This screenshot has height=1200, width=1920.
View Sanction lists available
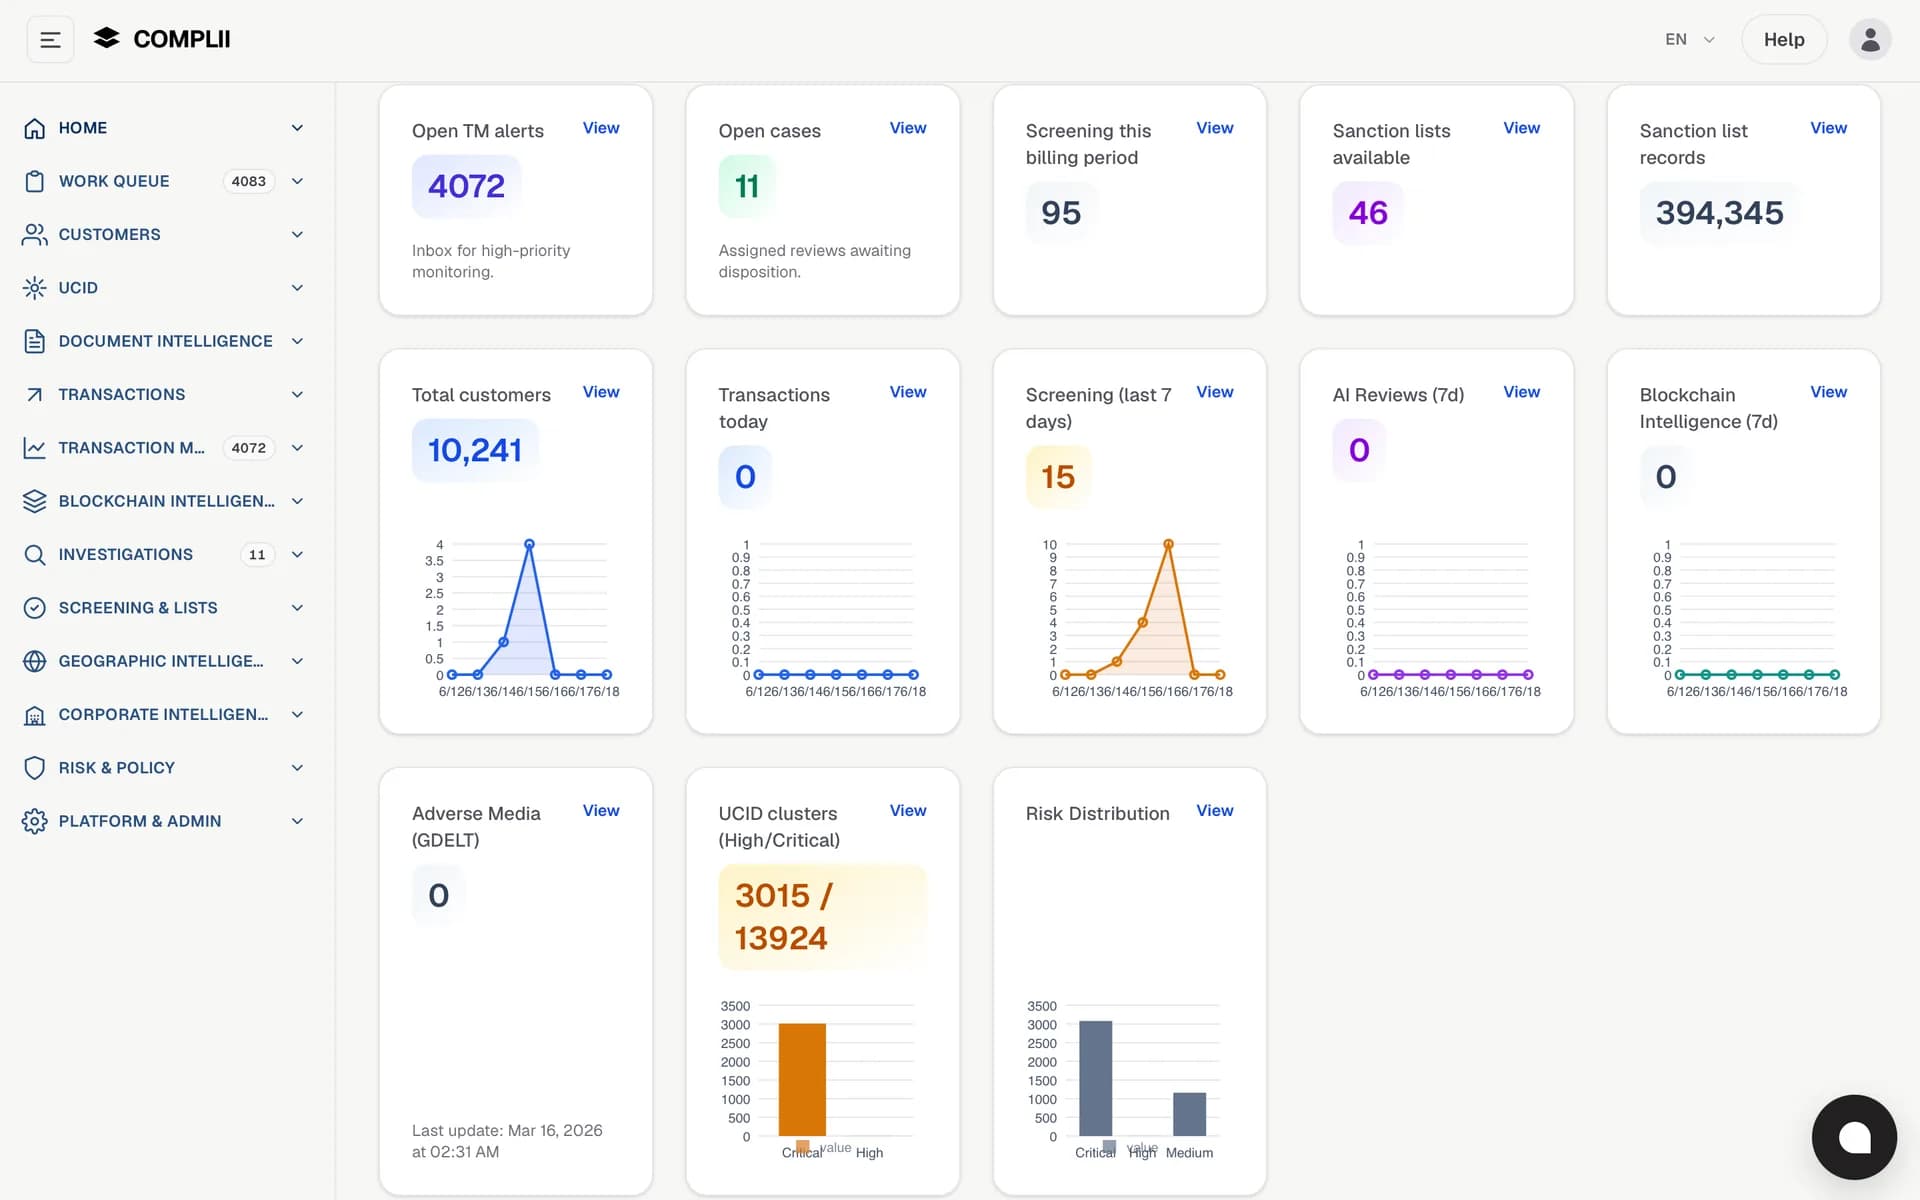[x=1521, y=128]
